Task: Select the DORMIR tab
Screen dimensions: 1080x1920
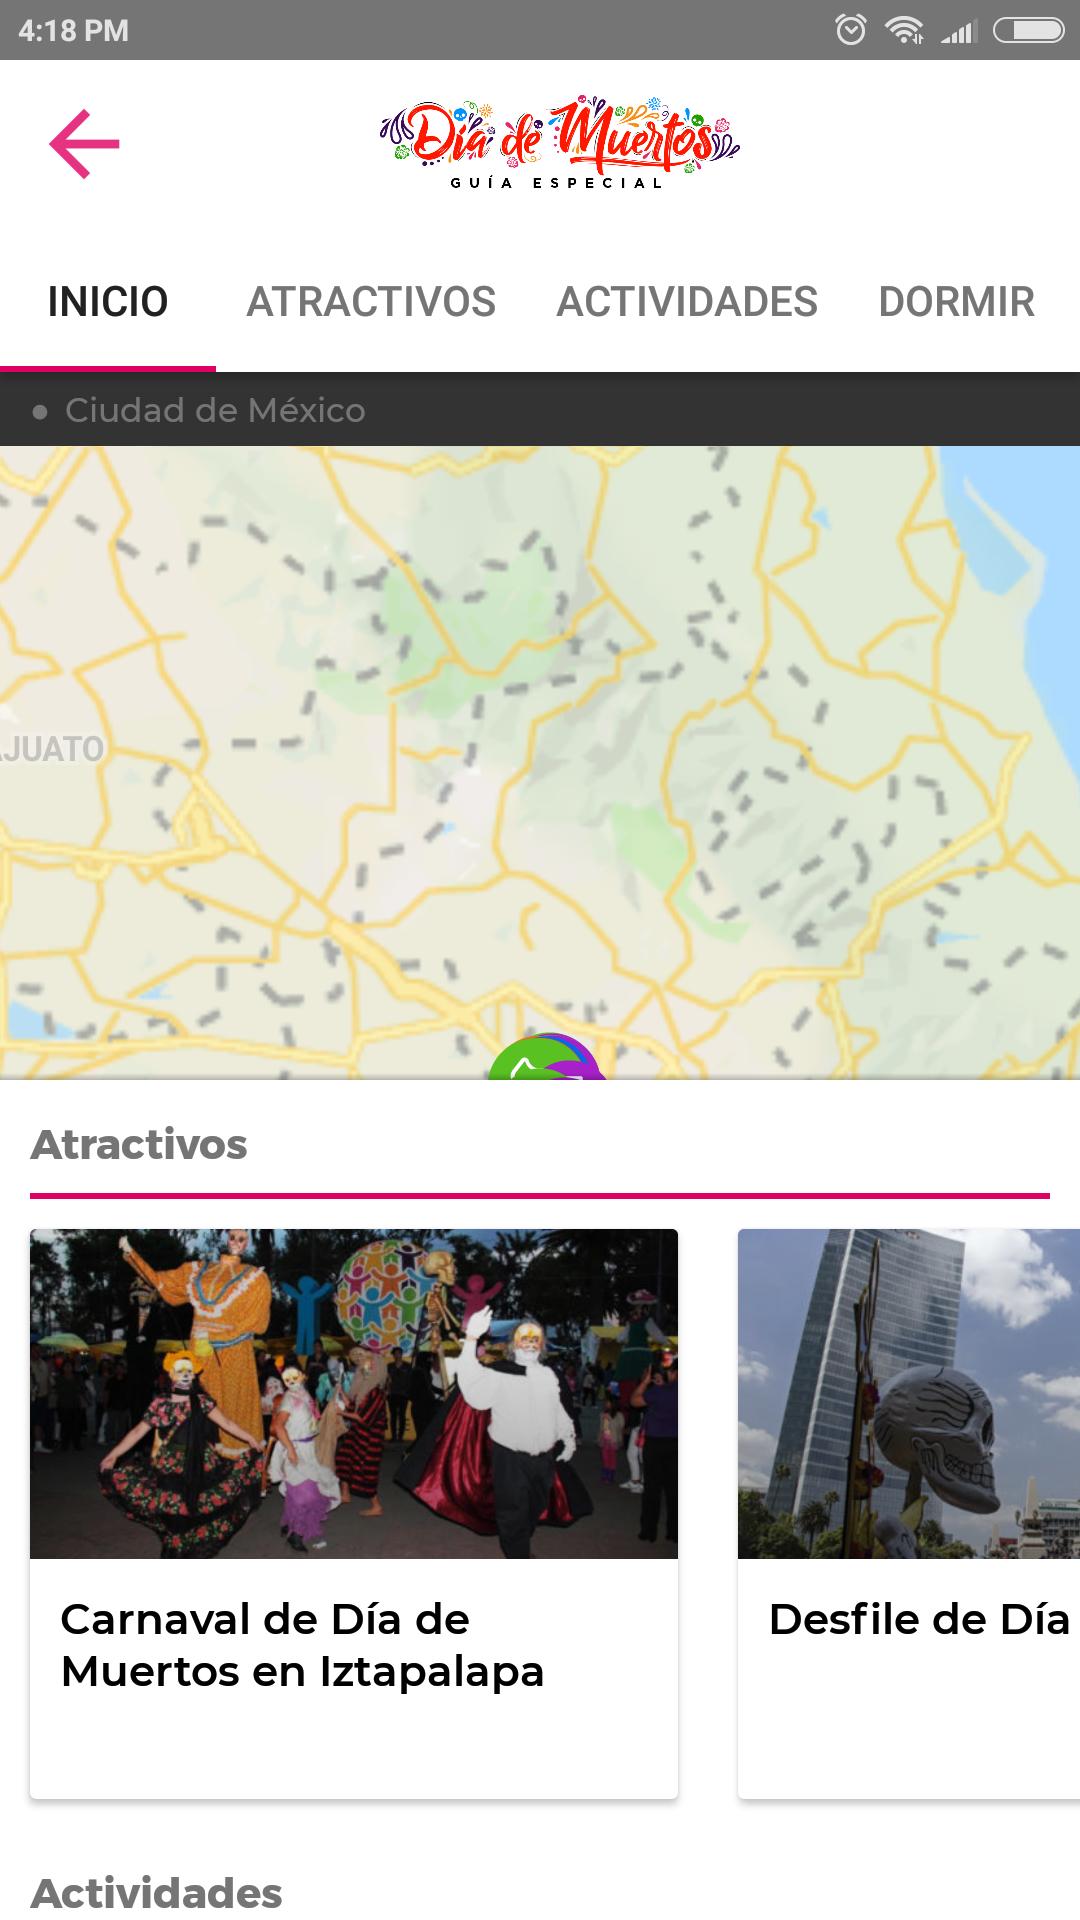Action: point(956,302)
